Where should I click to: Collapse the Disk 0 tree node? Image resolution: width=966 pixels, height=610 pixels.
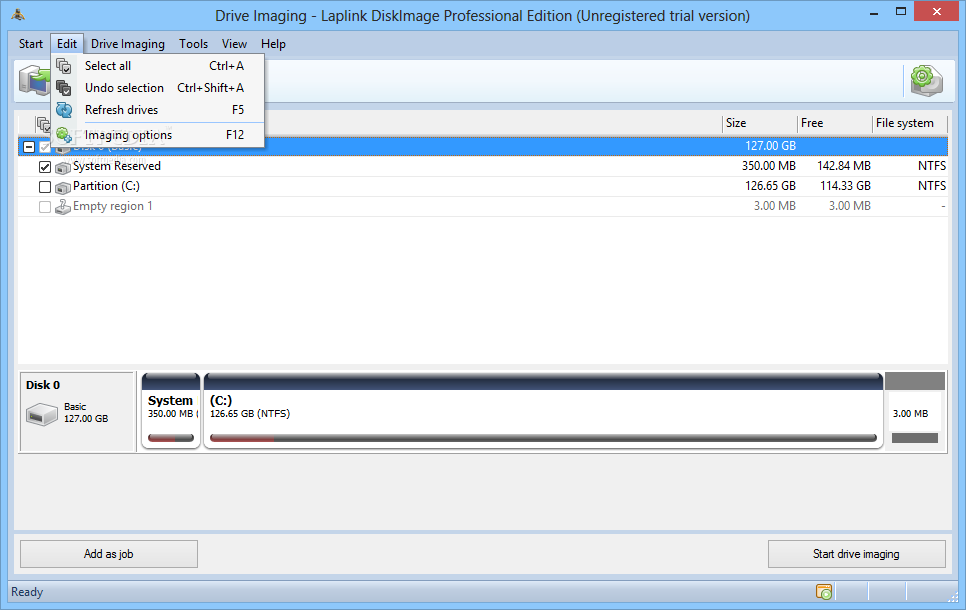click(28, 147)
